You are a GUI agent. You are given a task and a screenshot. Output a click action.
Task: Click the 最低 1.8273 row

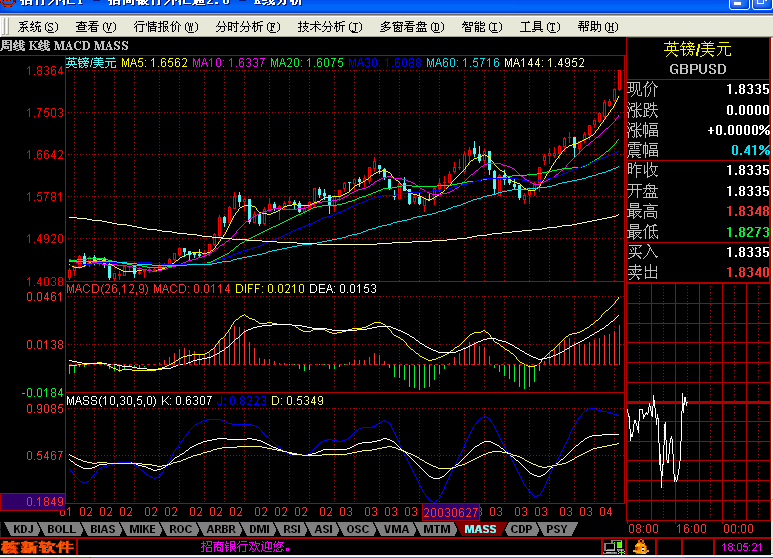[698, 232]
